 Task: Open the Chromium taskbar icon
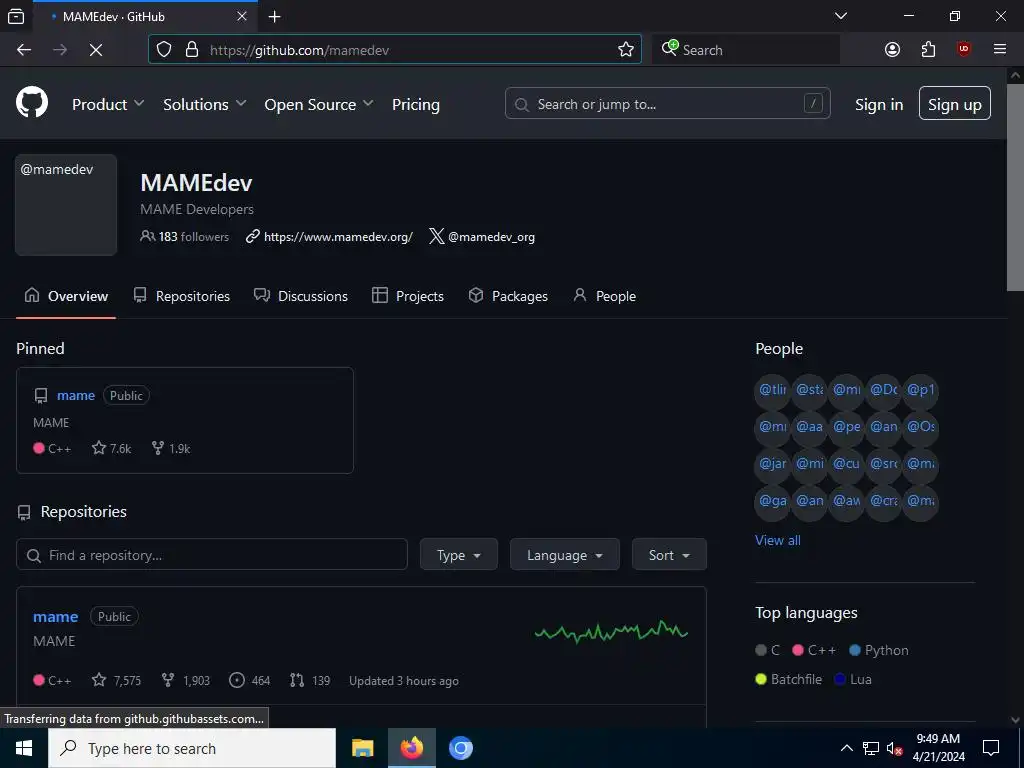(x=460, y=748)
